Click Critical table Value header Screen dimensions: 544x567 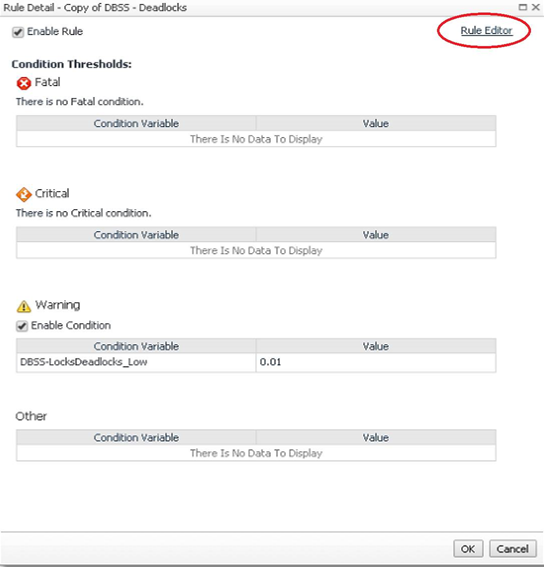[x=375, y=235]
